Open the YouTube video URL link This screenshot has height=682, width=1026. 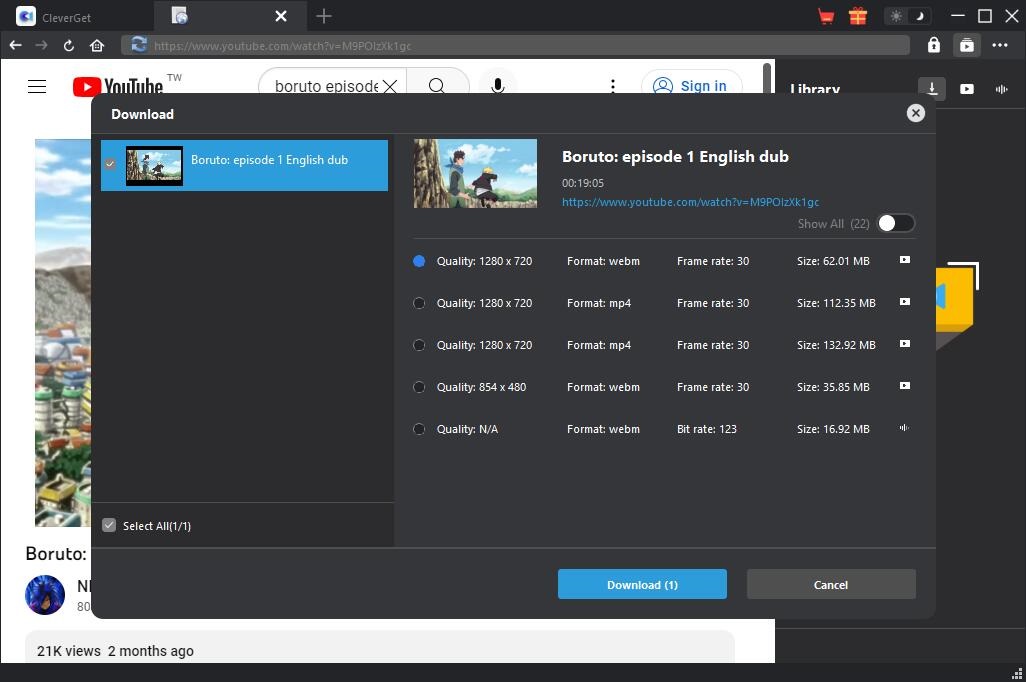690,202
